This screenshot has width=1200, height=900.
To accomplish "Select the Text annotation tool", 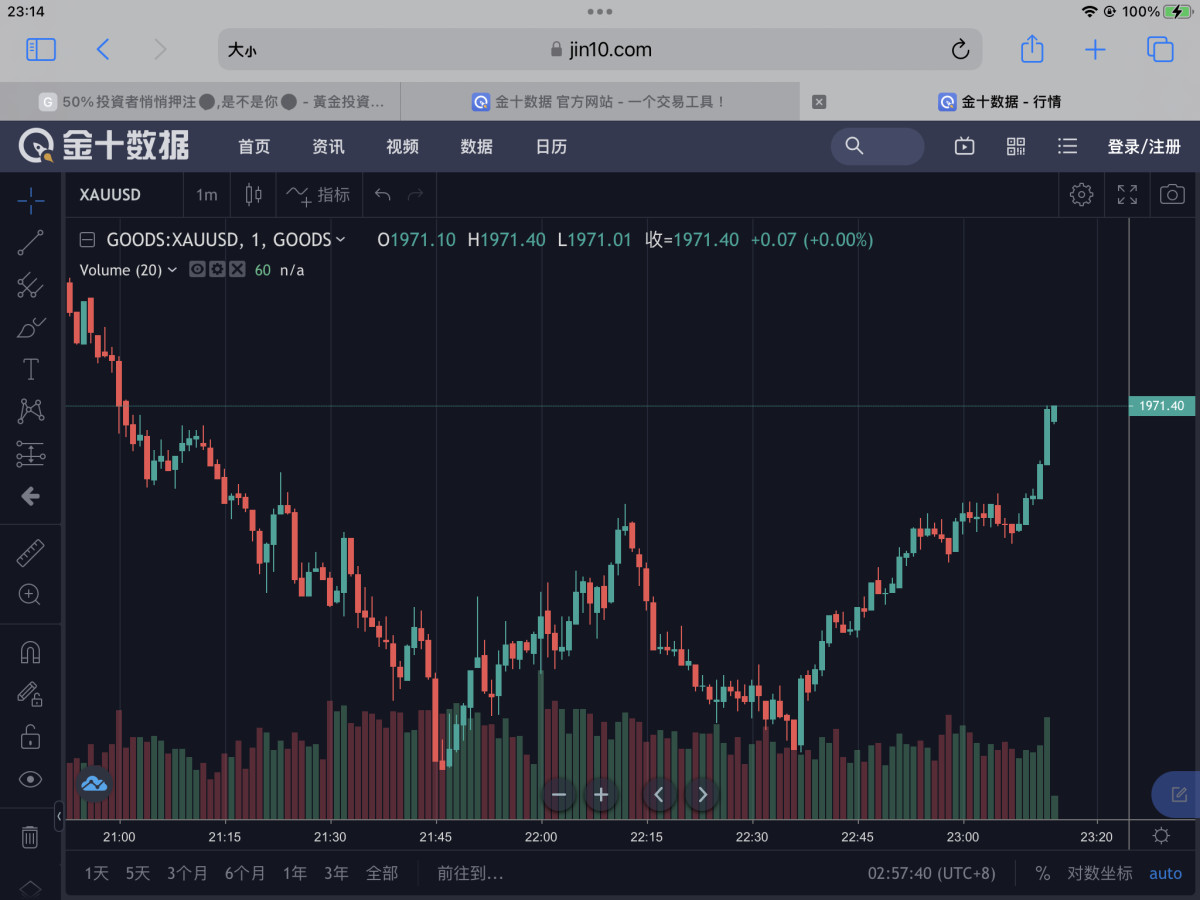I will (30, 370).
